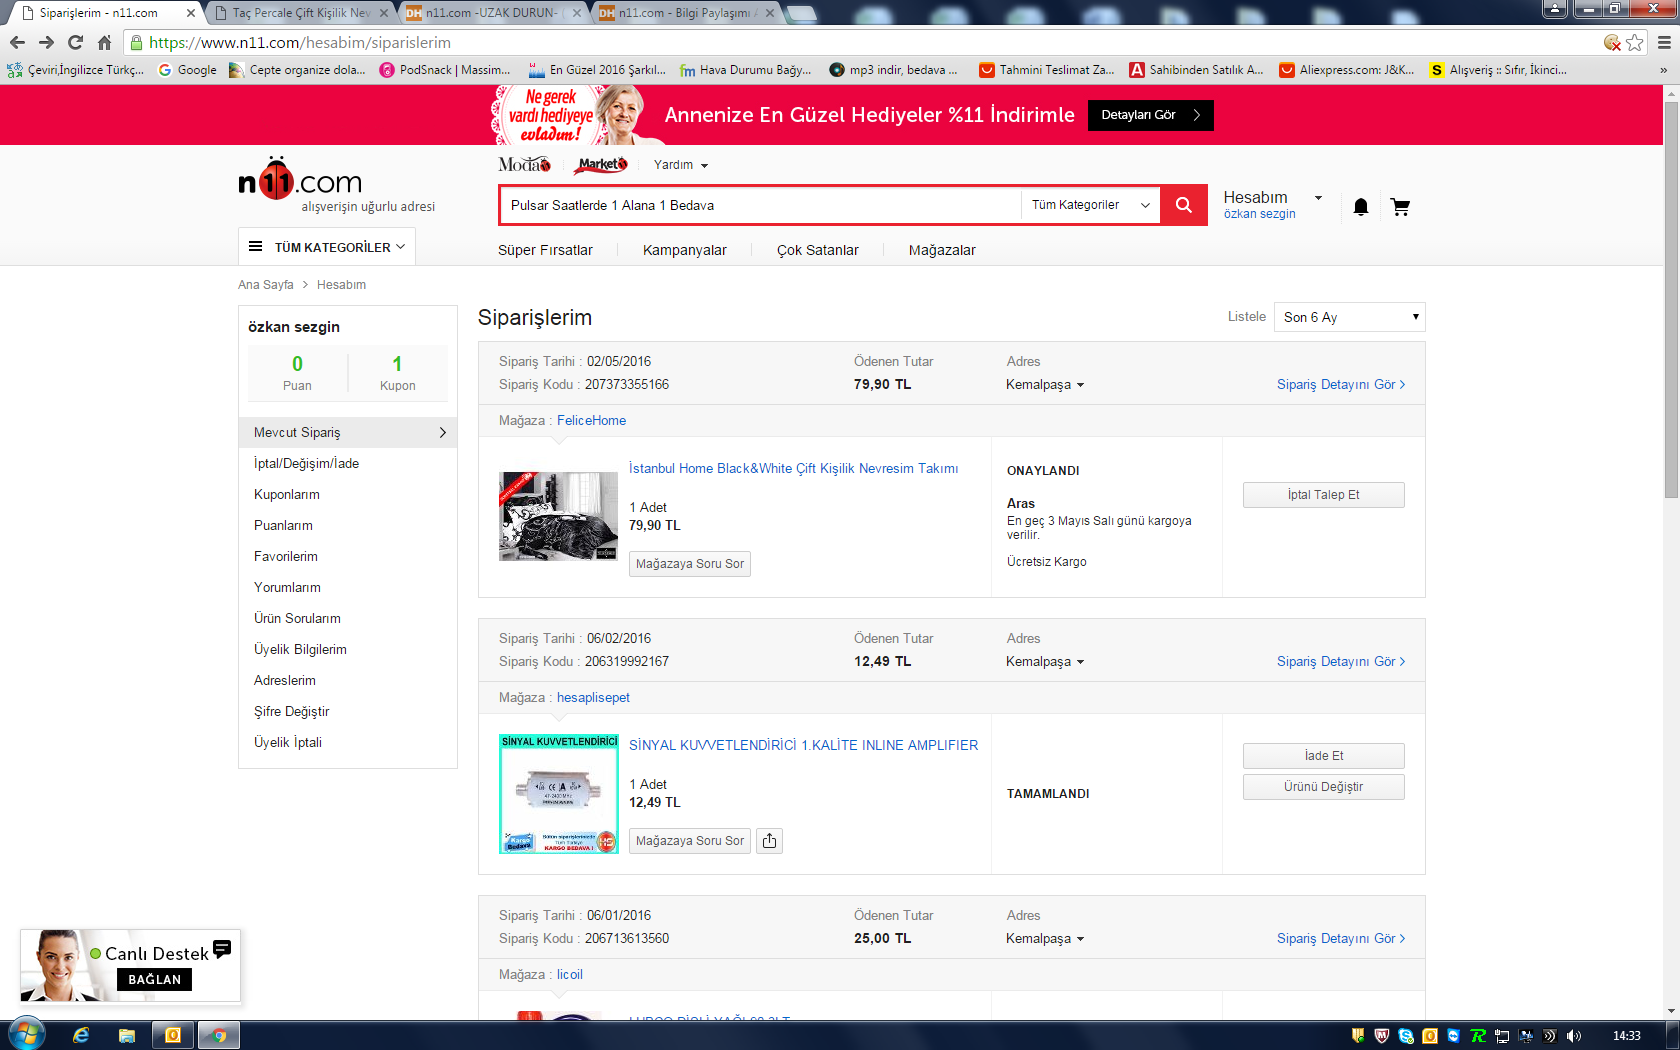Click the browser home icon

tap(104, 42)
